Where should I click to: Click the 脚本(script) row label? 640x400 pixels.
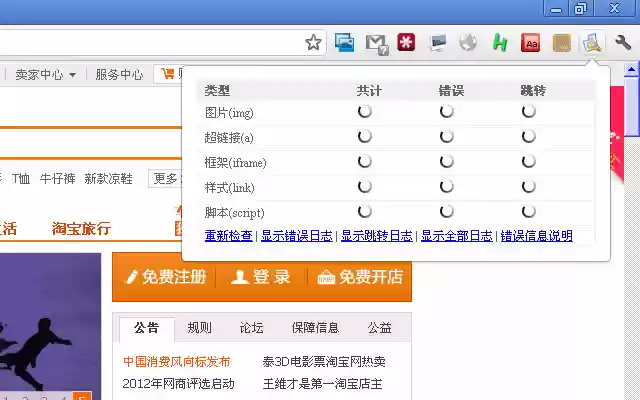tap(234, 213)
